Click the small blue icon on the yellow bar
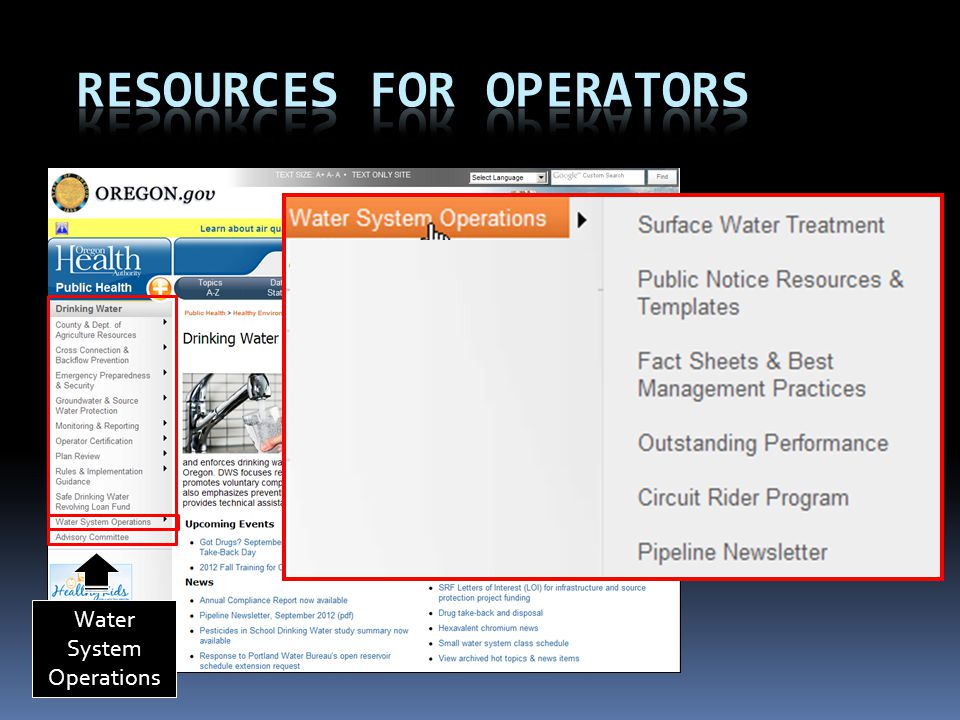Screen dimensions: 960x720 tap(62, 228)
